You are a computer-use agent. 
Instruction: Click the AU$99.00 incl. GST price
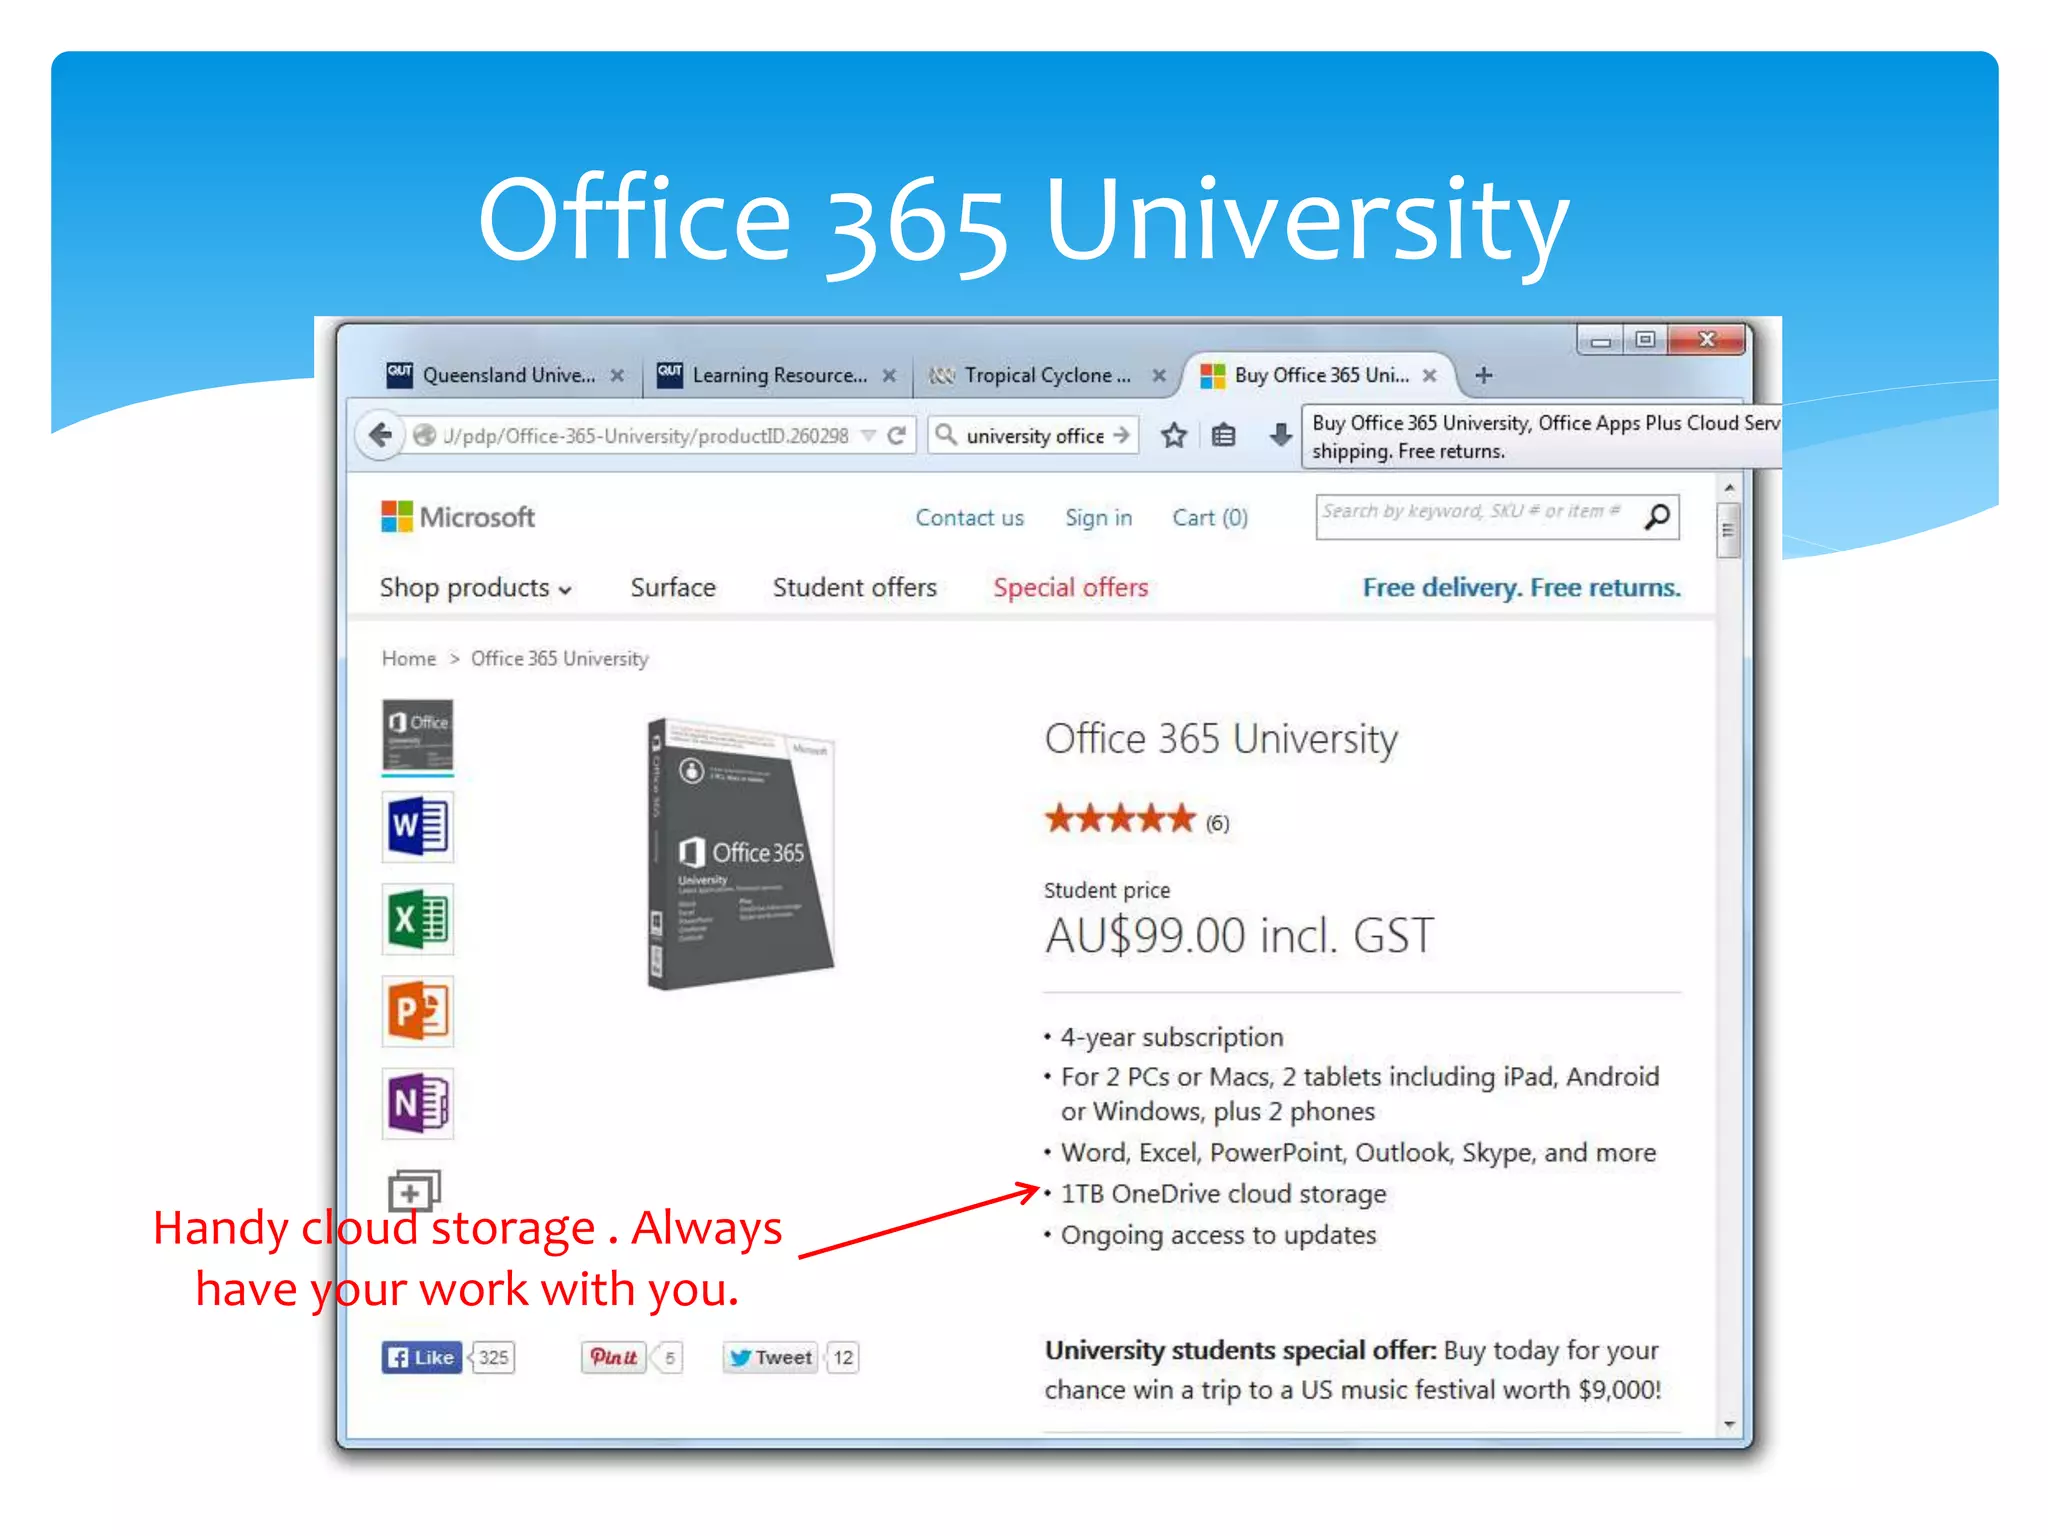(1239, 935)
